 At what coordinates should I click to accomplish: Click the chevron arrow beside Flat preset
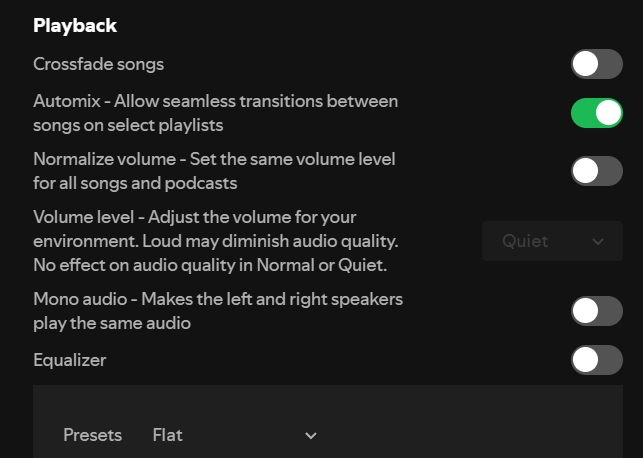(x=310, y=436)
